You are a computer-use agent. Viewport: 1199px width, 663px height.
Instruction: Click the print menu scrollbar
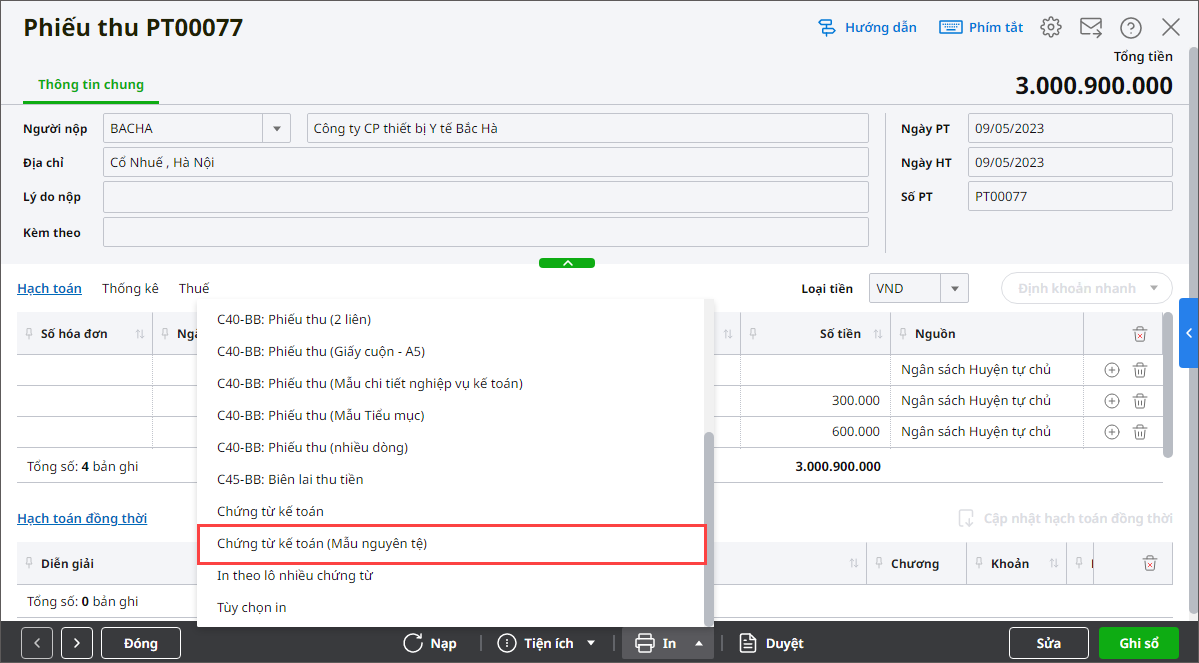click(709, 528)
